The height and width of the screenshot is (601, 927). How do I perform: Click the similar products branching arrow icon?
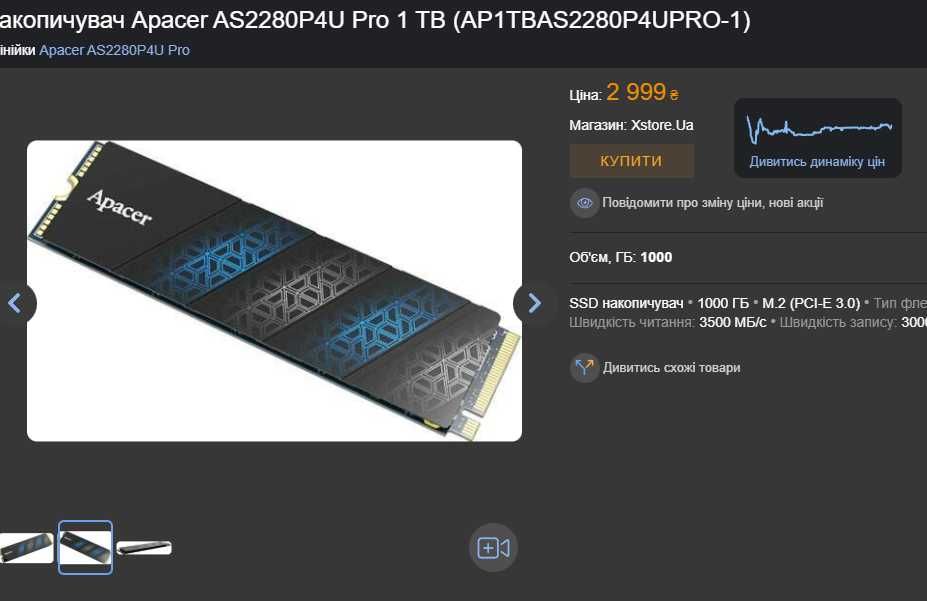[585, 368]
